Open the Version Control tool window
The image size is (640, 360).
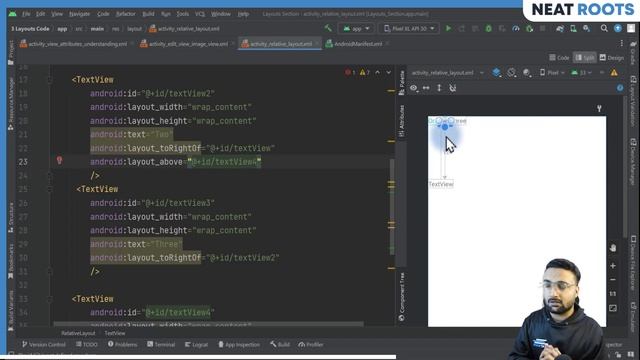coord(44,344)
